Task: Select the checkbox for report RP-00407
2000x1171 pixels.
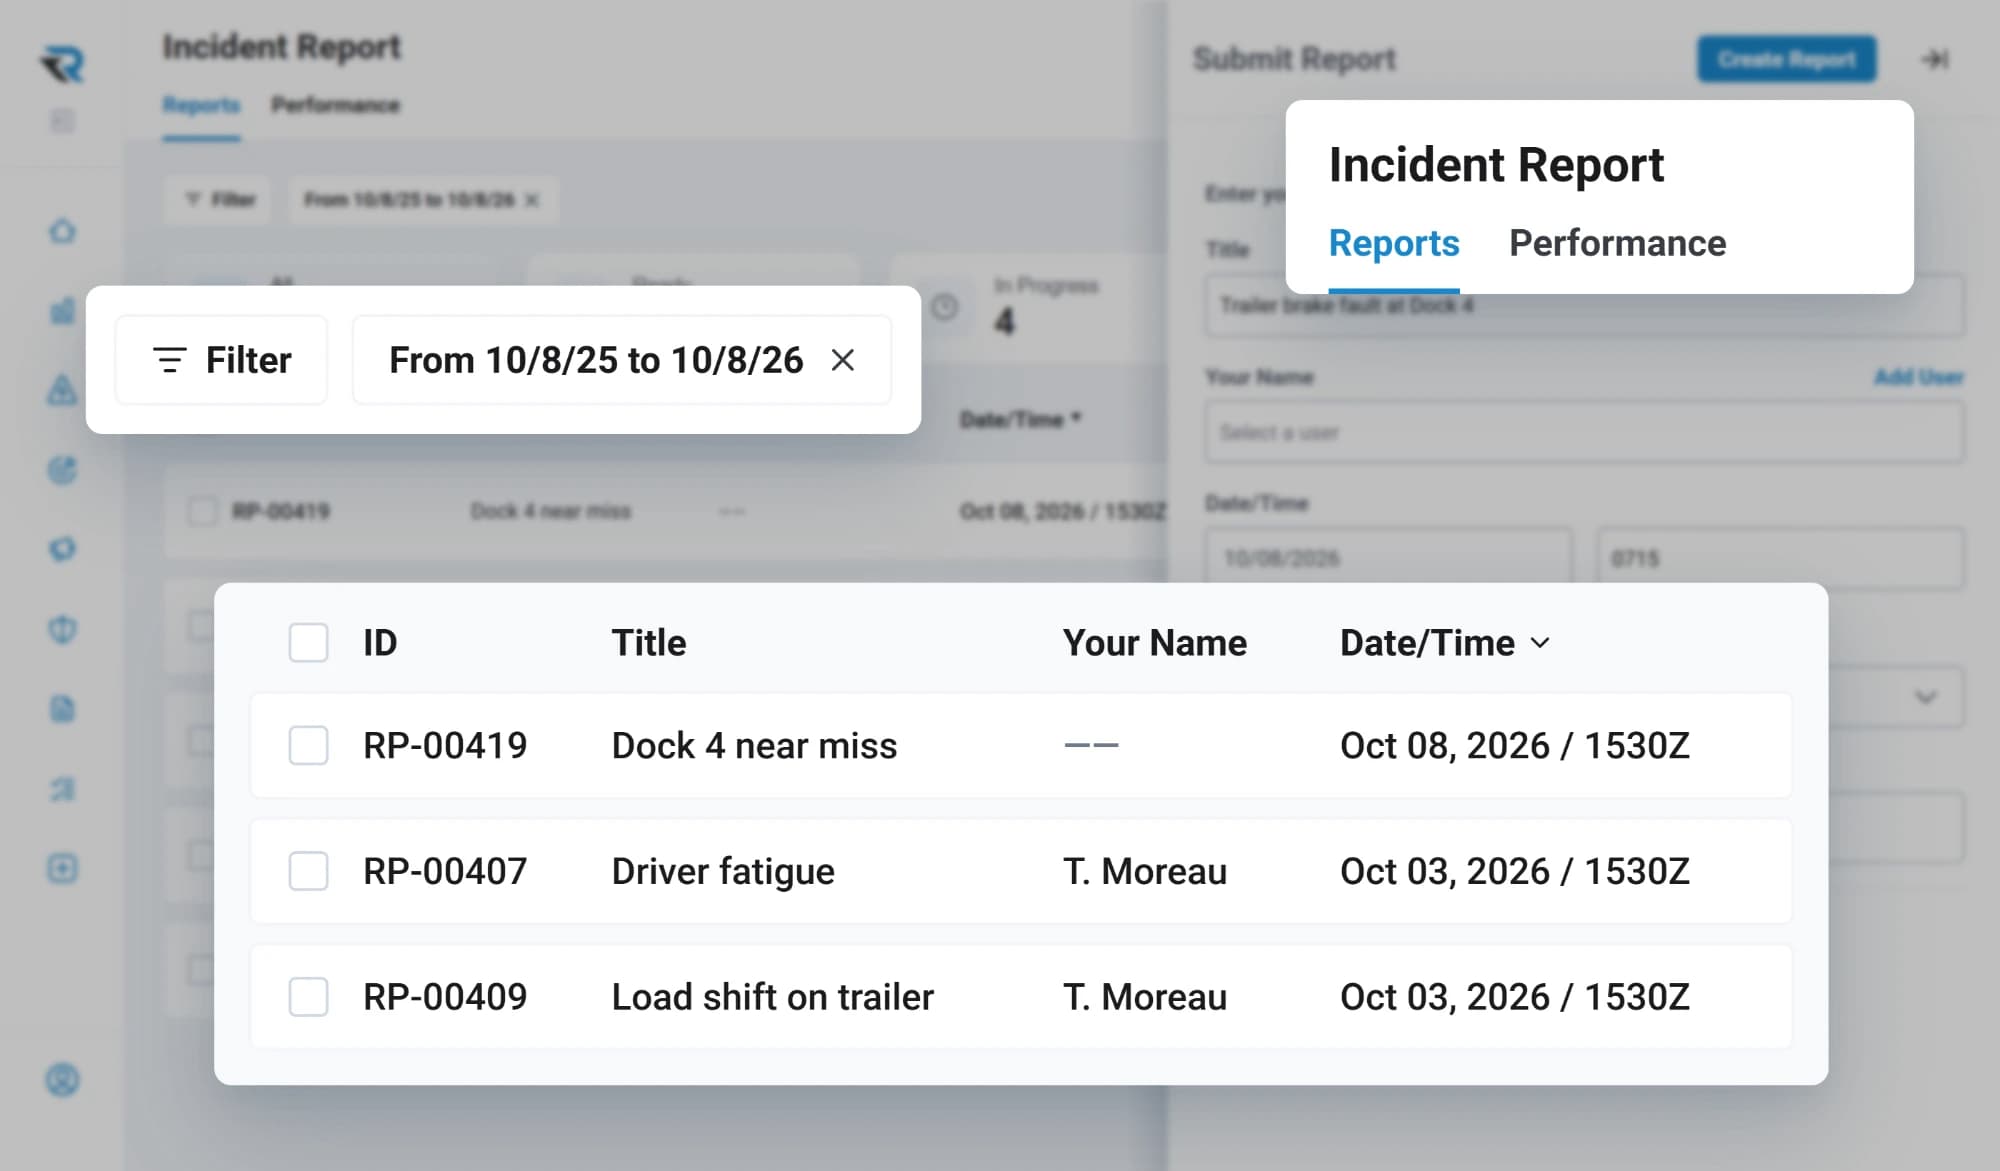Action: coord(308,871)
